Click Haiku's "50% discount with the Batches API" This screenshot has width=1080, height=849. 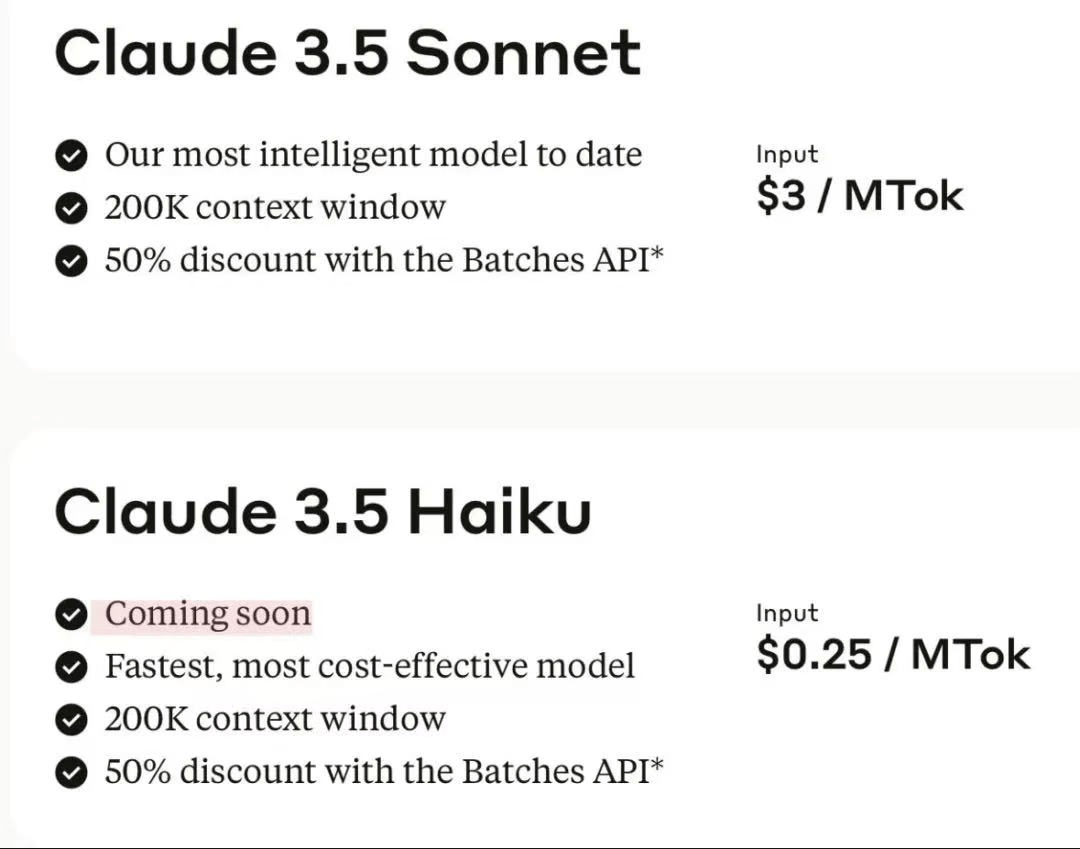click(384, 772)
